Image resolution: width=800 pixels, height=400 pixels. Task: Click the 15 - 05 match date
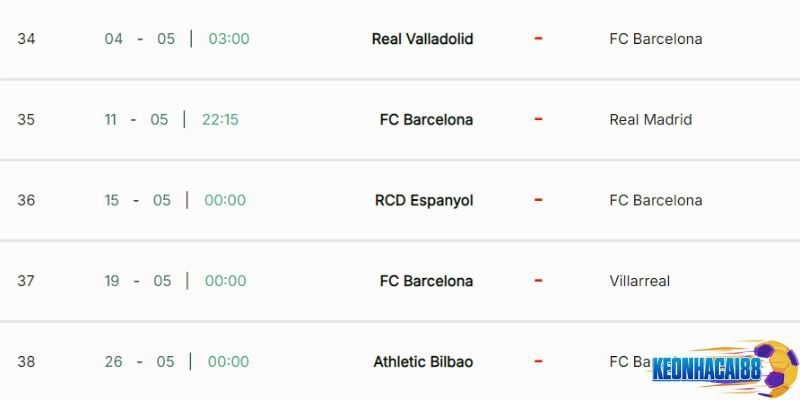(138, 200)
